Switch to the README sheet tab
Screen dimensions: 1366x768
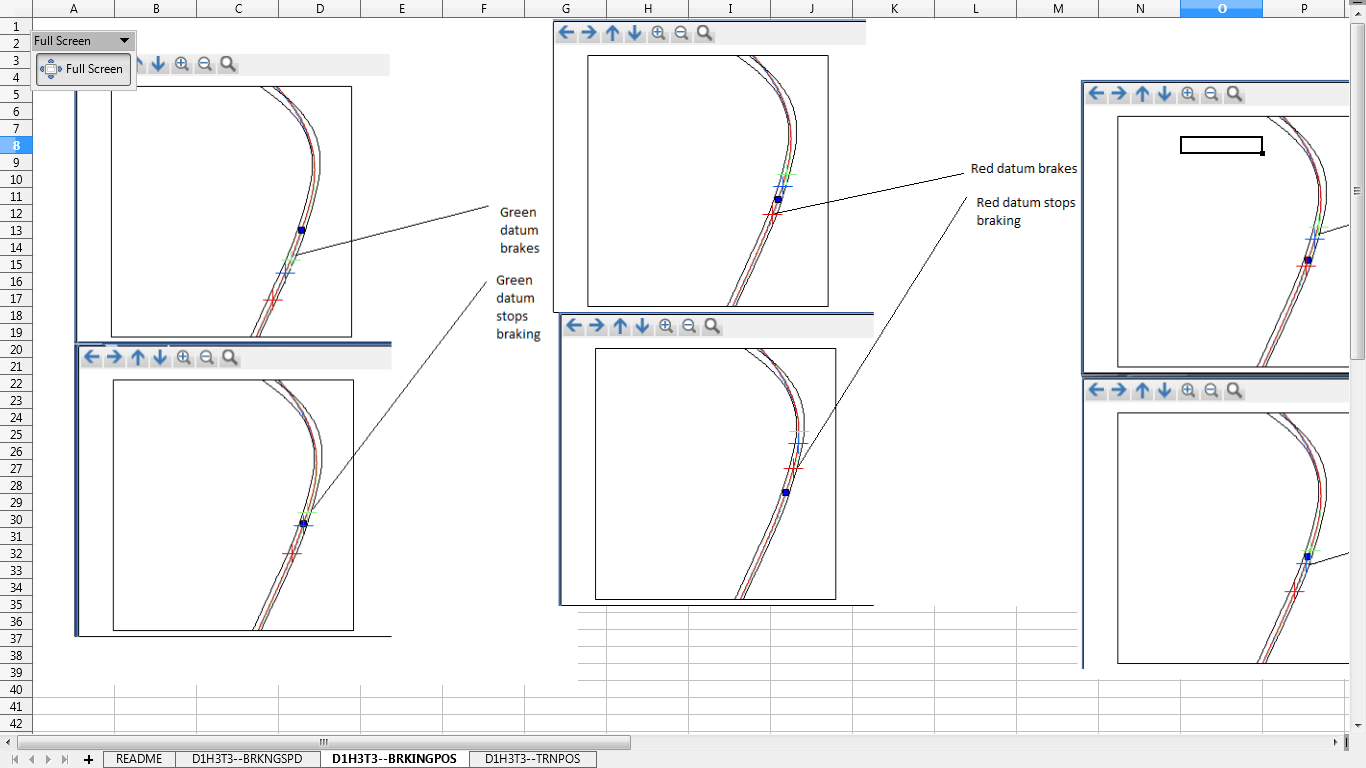click(139, 759)
